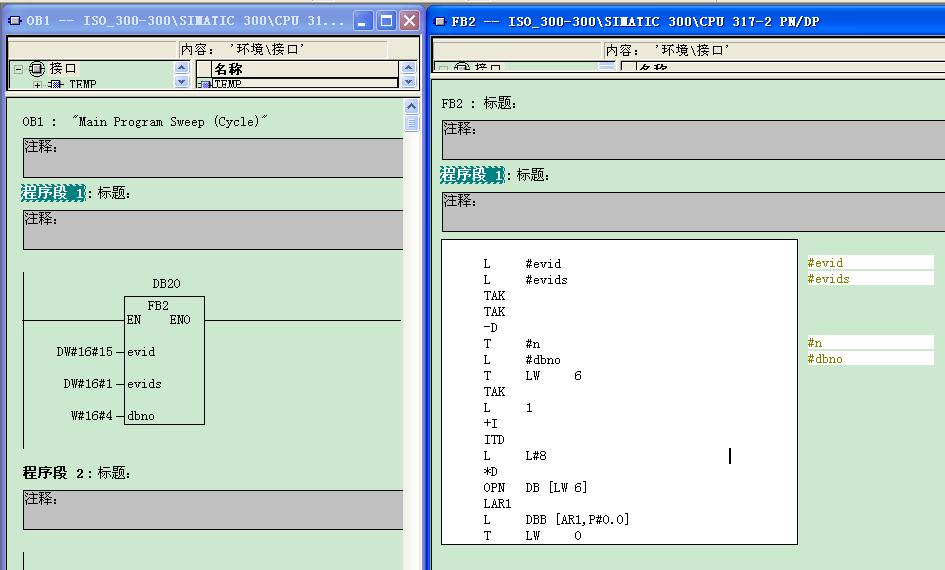Click the "L DBB [AR1,P#0.0]" line
The image size is (945, 570).
pos(556,519)
